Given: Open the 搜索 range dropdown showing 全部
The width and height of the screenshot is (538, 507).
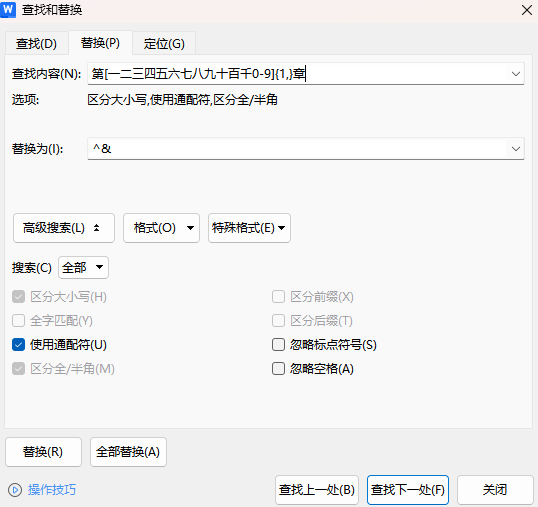Looking at the screenshot, I should 83,267.
